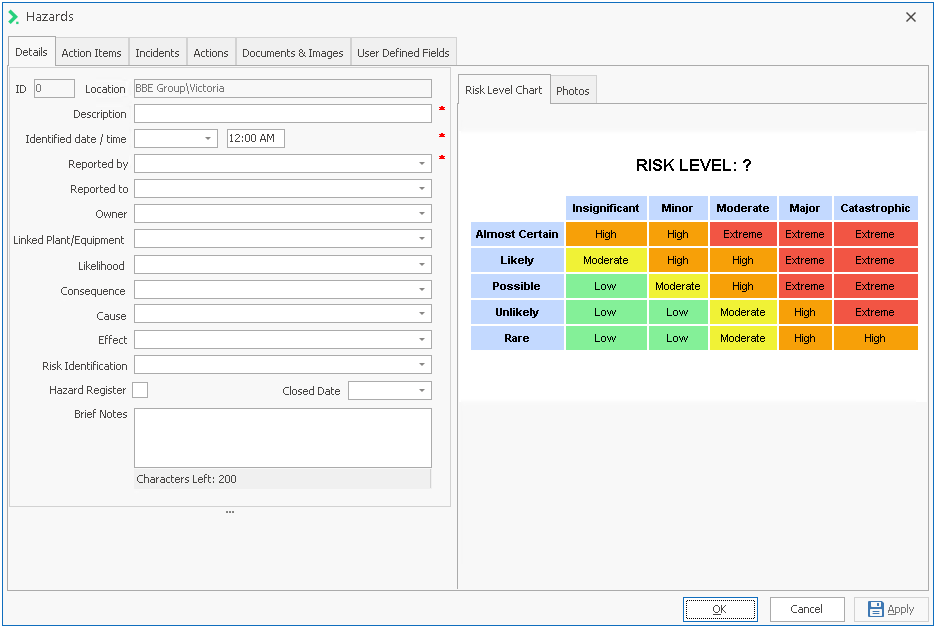Click the Apply button
This screenshot has width=937, height=627.
click(891, 609)
